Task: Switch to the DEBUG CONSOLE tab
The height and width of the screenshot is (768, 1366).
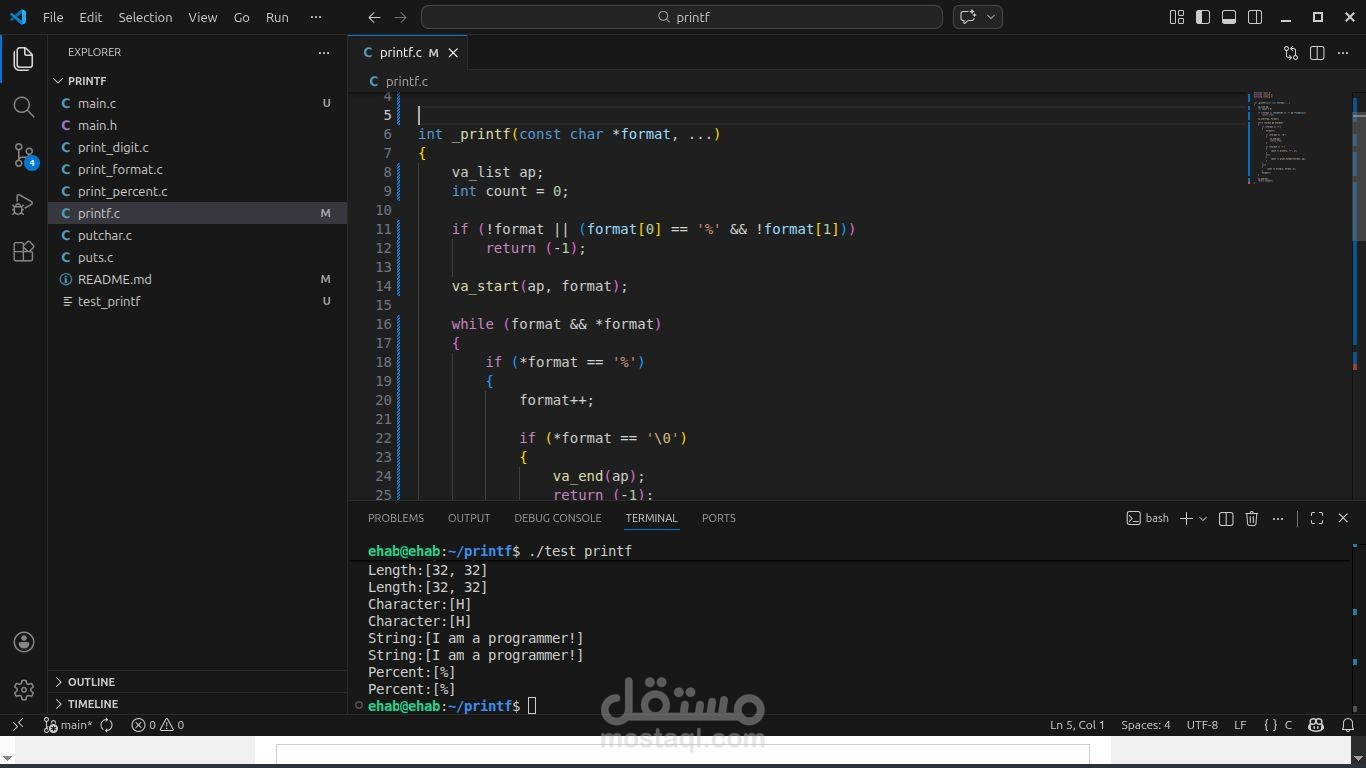Action: click(x=558, y=518)
